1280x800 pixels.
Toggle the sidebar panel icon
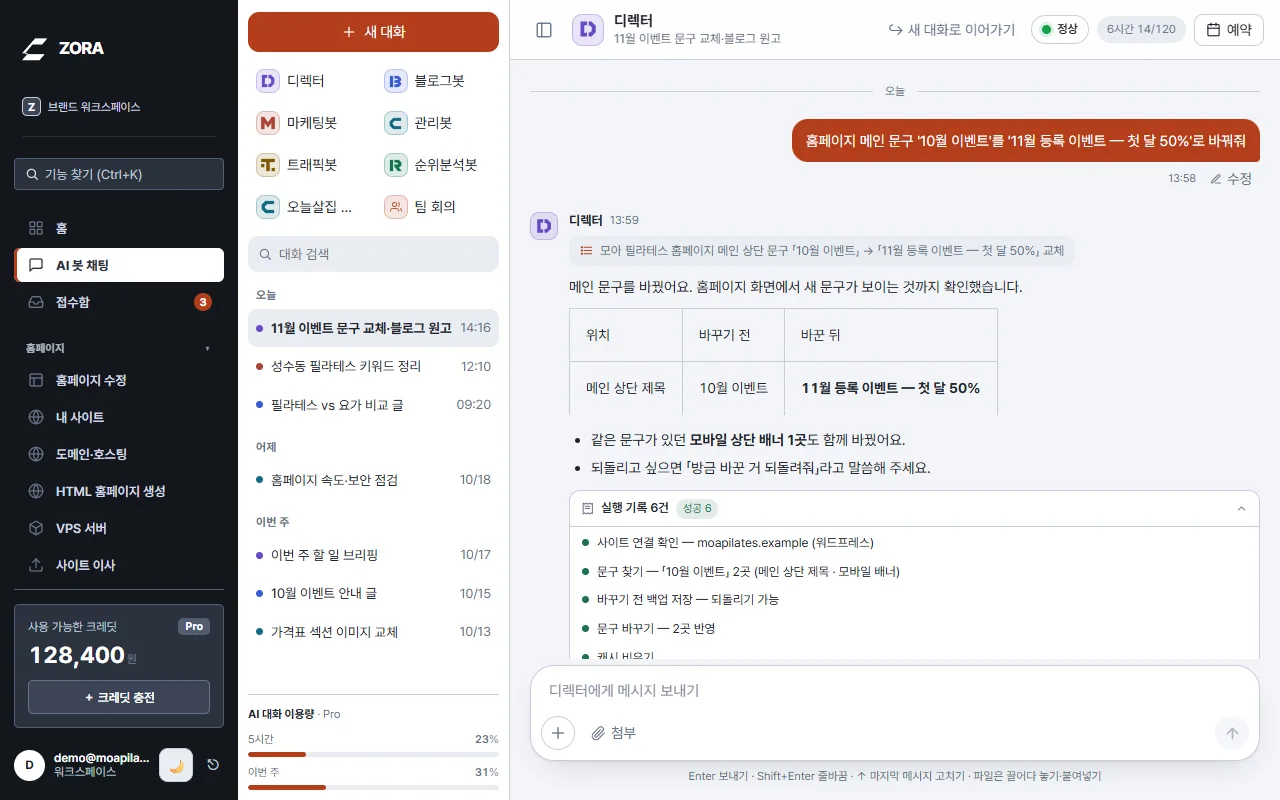[x=544, y=30]
